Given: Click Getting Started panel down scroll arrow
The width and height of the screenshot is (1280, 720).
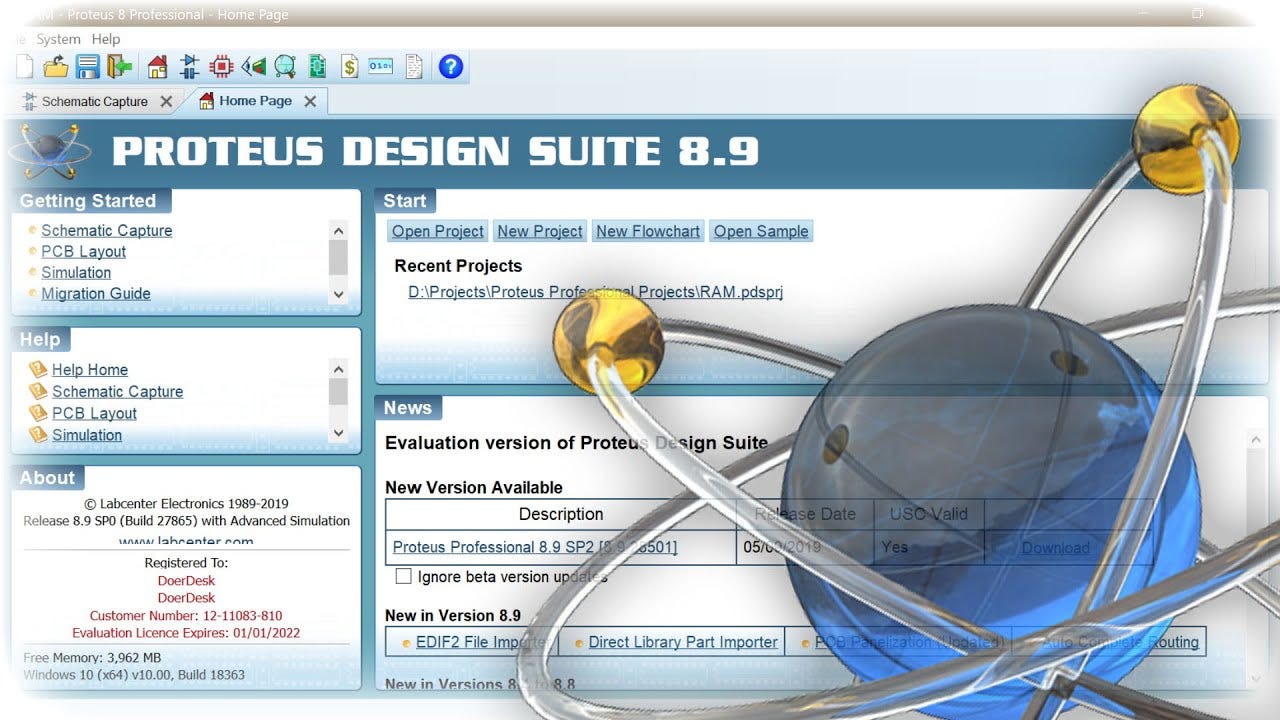Looking at the screenshot, I should point(338,294).
